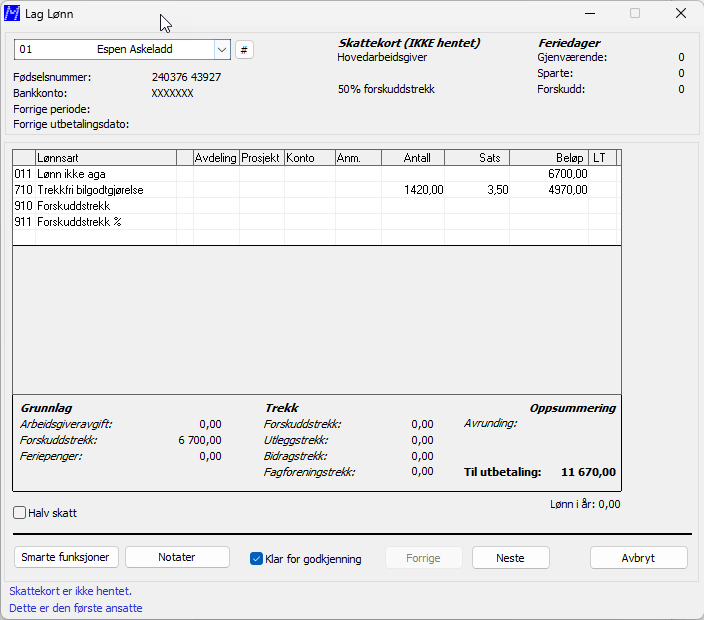
Task: Click the empty last row in the lønnsart table
Action: tap(317, 237)
